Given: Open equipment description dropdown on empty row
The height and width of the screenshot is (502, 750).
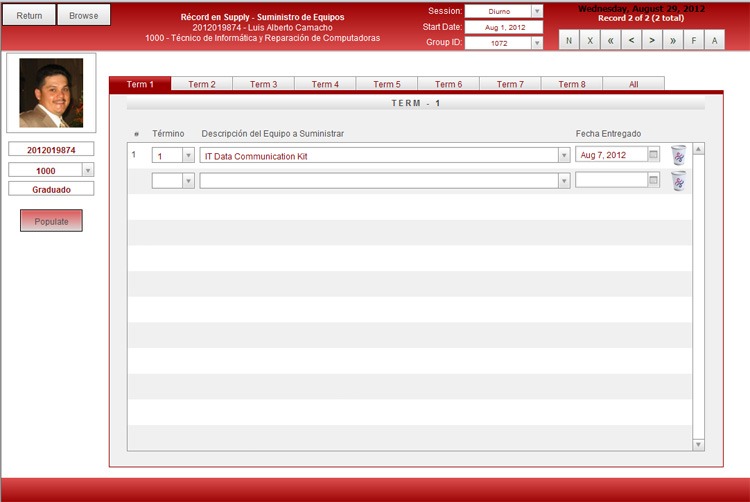Looking at the screenshot, I should (x=564, y=181).
